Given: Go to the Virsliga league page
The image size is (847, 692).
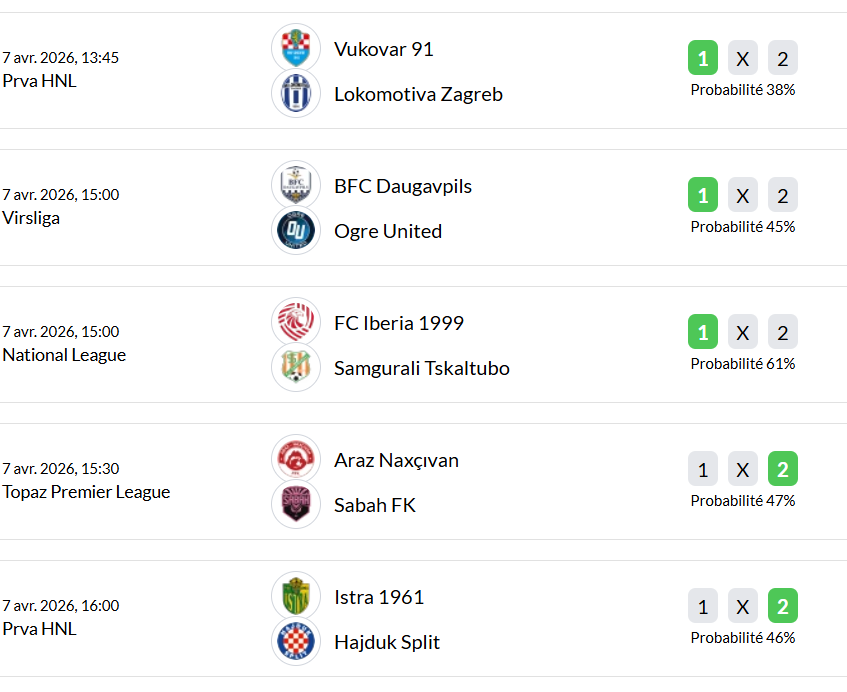Looking at the screenshot, I should pyautogui.click(x=31, y=218).
